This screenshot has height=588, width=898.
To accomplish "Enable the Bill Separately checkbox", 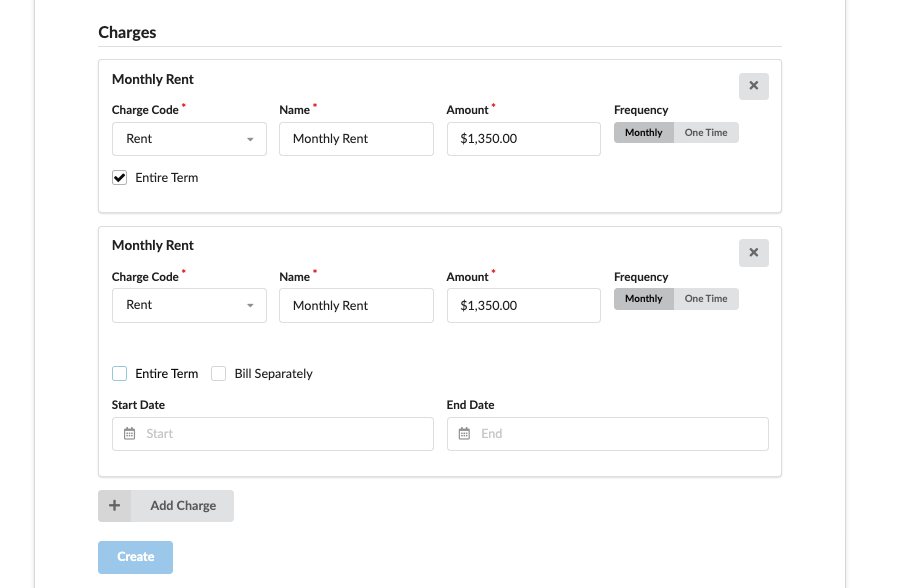I will pos(218,373).
